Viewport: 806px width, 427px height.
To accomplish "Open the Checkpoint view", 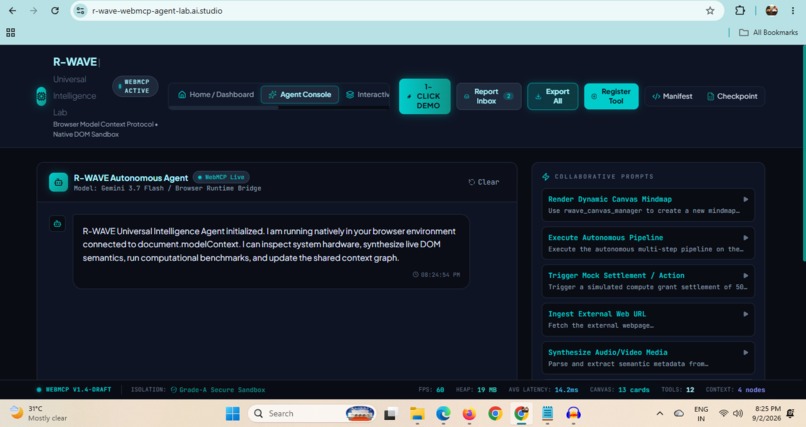I will tap(732, 96).
